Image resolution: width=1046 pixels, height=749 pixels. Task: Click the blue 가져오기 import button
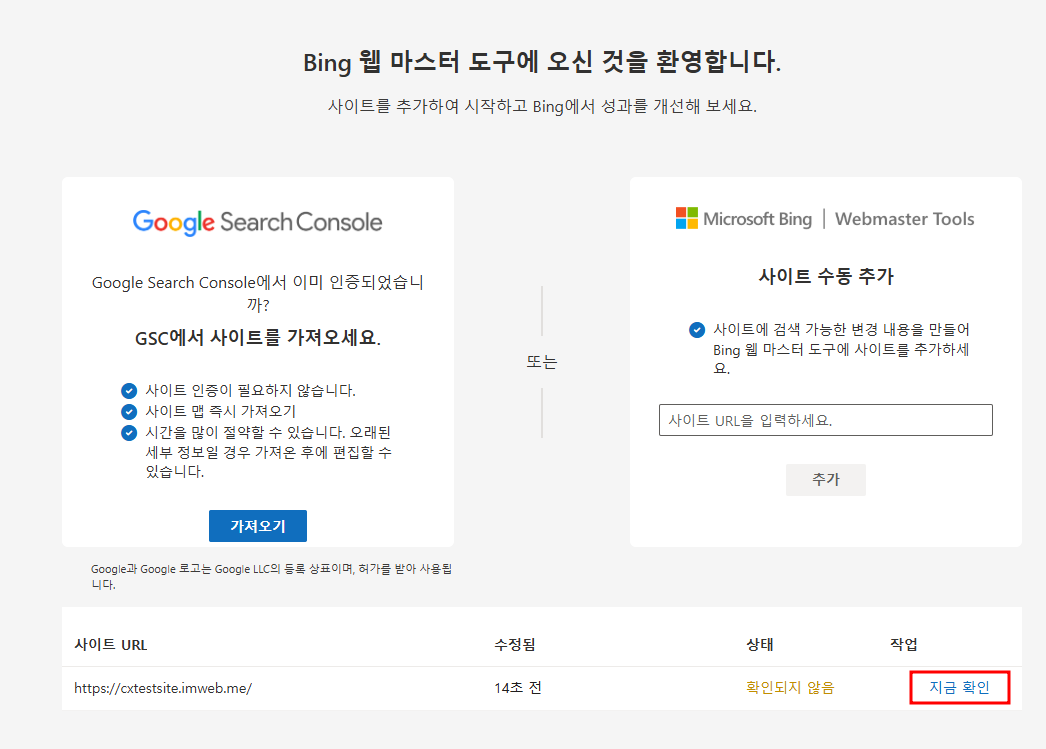click(x=258, y=526)
